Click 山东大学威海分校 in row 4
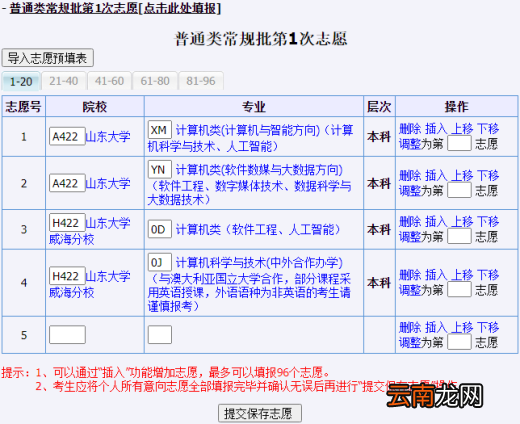 tap(90, 284)
